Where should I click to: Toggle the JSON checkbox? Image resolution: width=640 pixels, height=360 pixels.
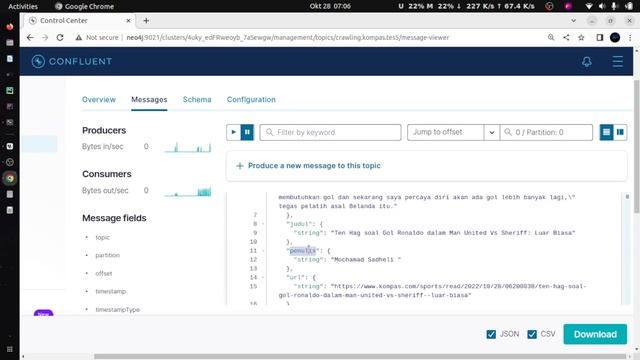[x=491, y=334]
